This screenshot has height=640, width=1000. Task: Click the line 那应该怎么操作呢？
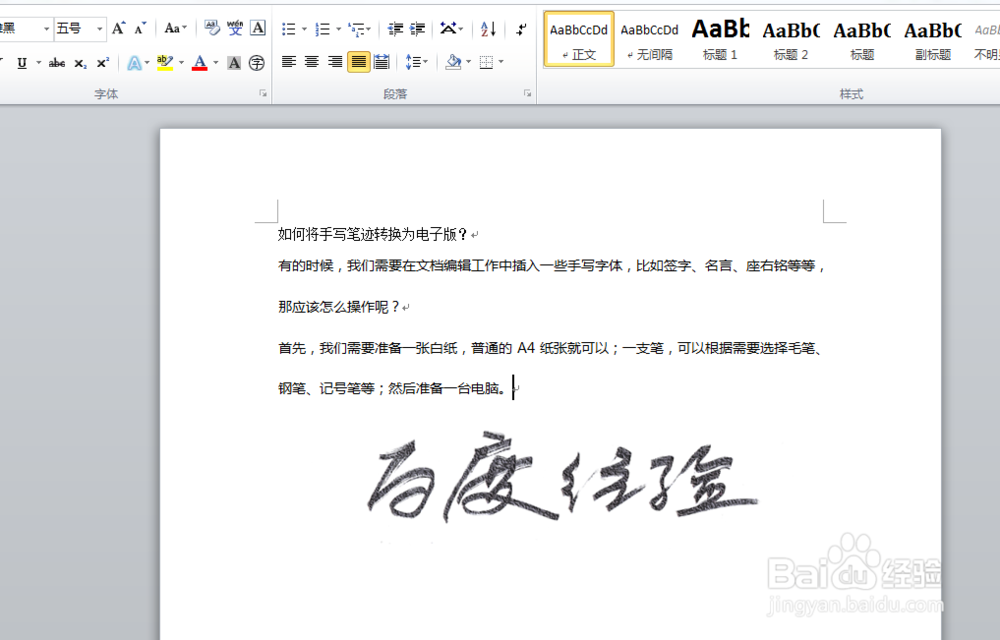click(339, 307)
